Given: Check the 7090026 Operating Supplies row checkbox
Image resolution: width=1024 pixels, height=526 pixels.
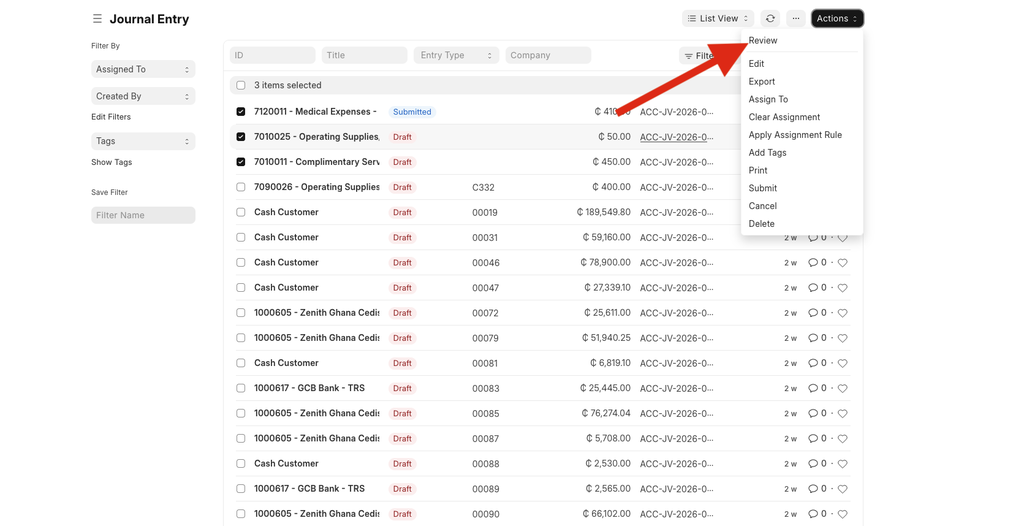Looking at the screenshot, I should click(x=241, y=187).
